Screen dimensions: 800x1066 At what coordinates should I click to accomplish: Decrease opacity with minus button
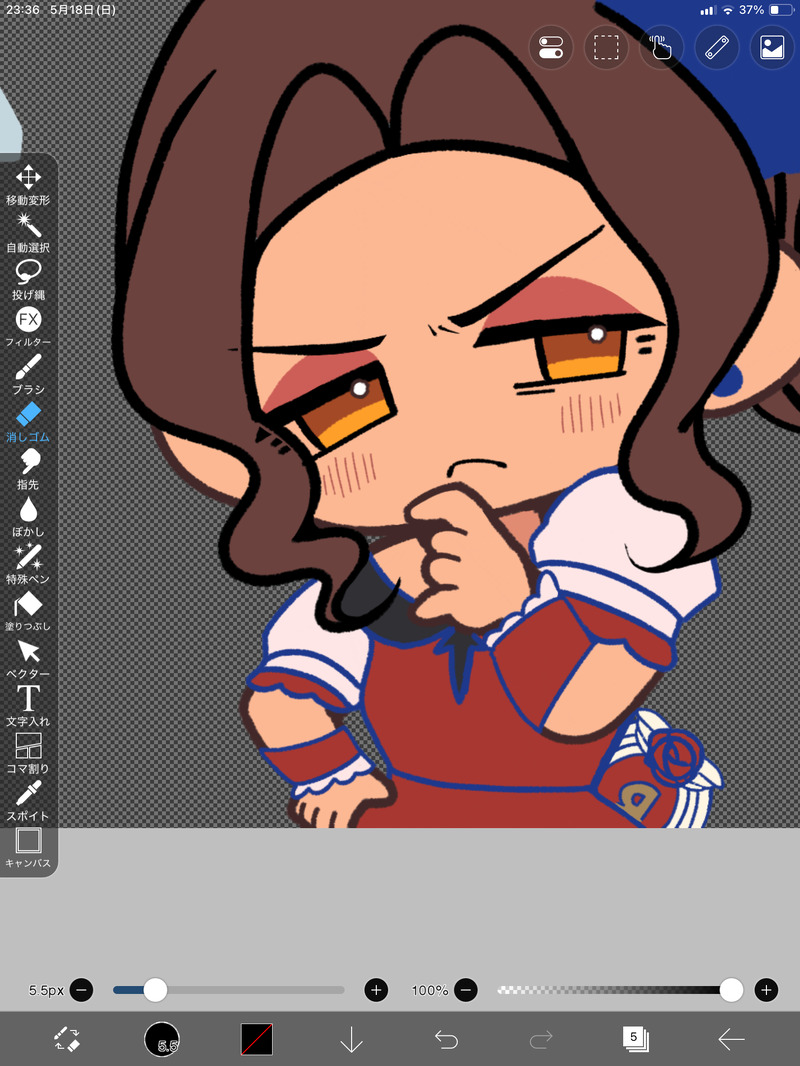coord(466,990)
